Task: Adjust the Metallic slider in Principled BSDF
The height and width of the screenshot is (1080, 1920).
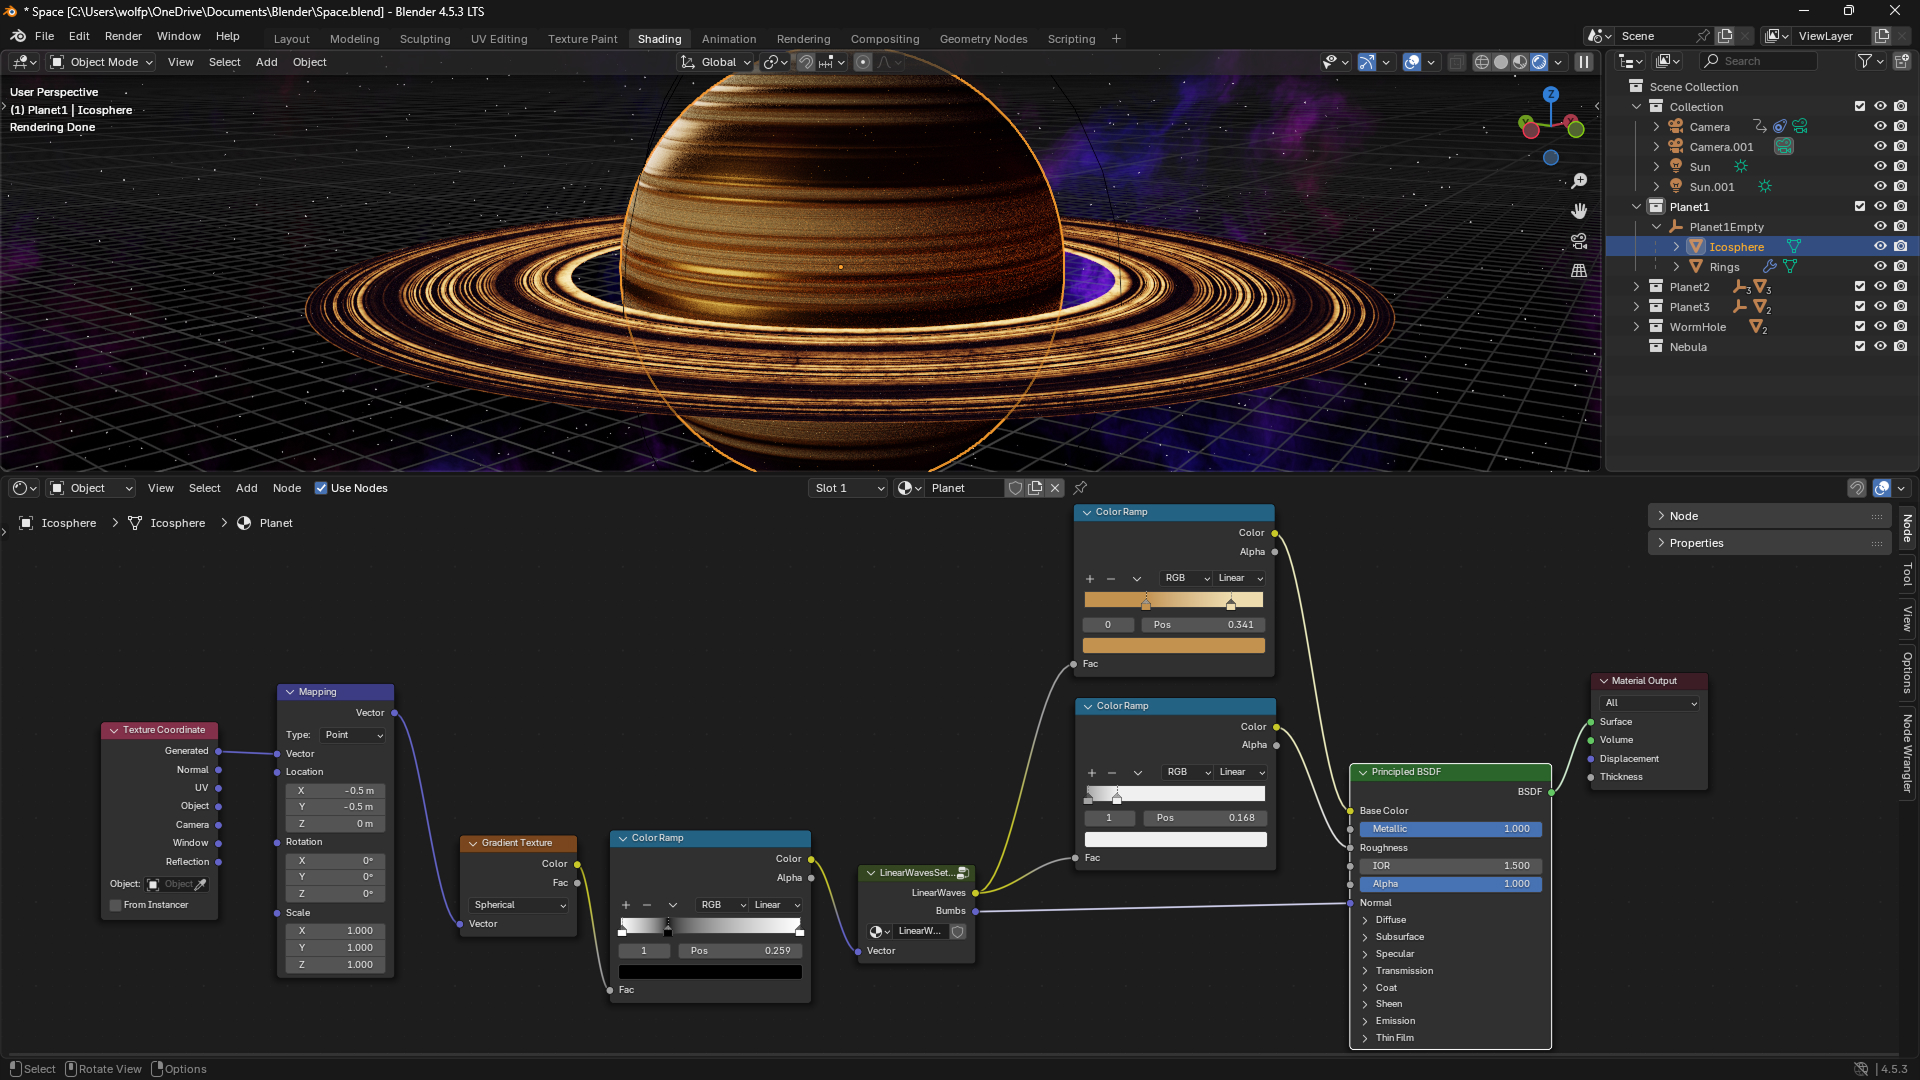Action: click(1450, 829)
